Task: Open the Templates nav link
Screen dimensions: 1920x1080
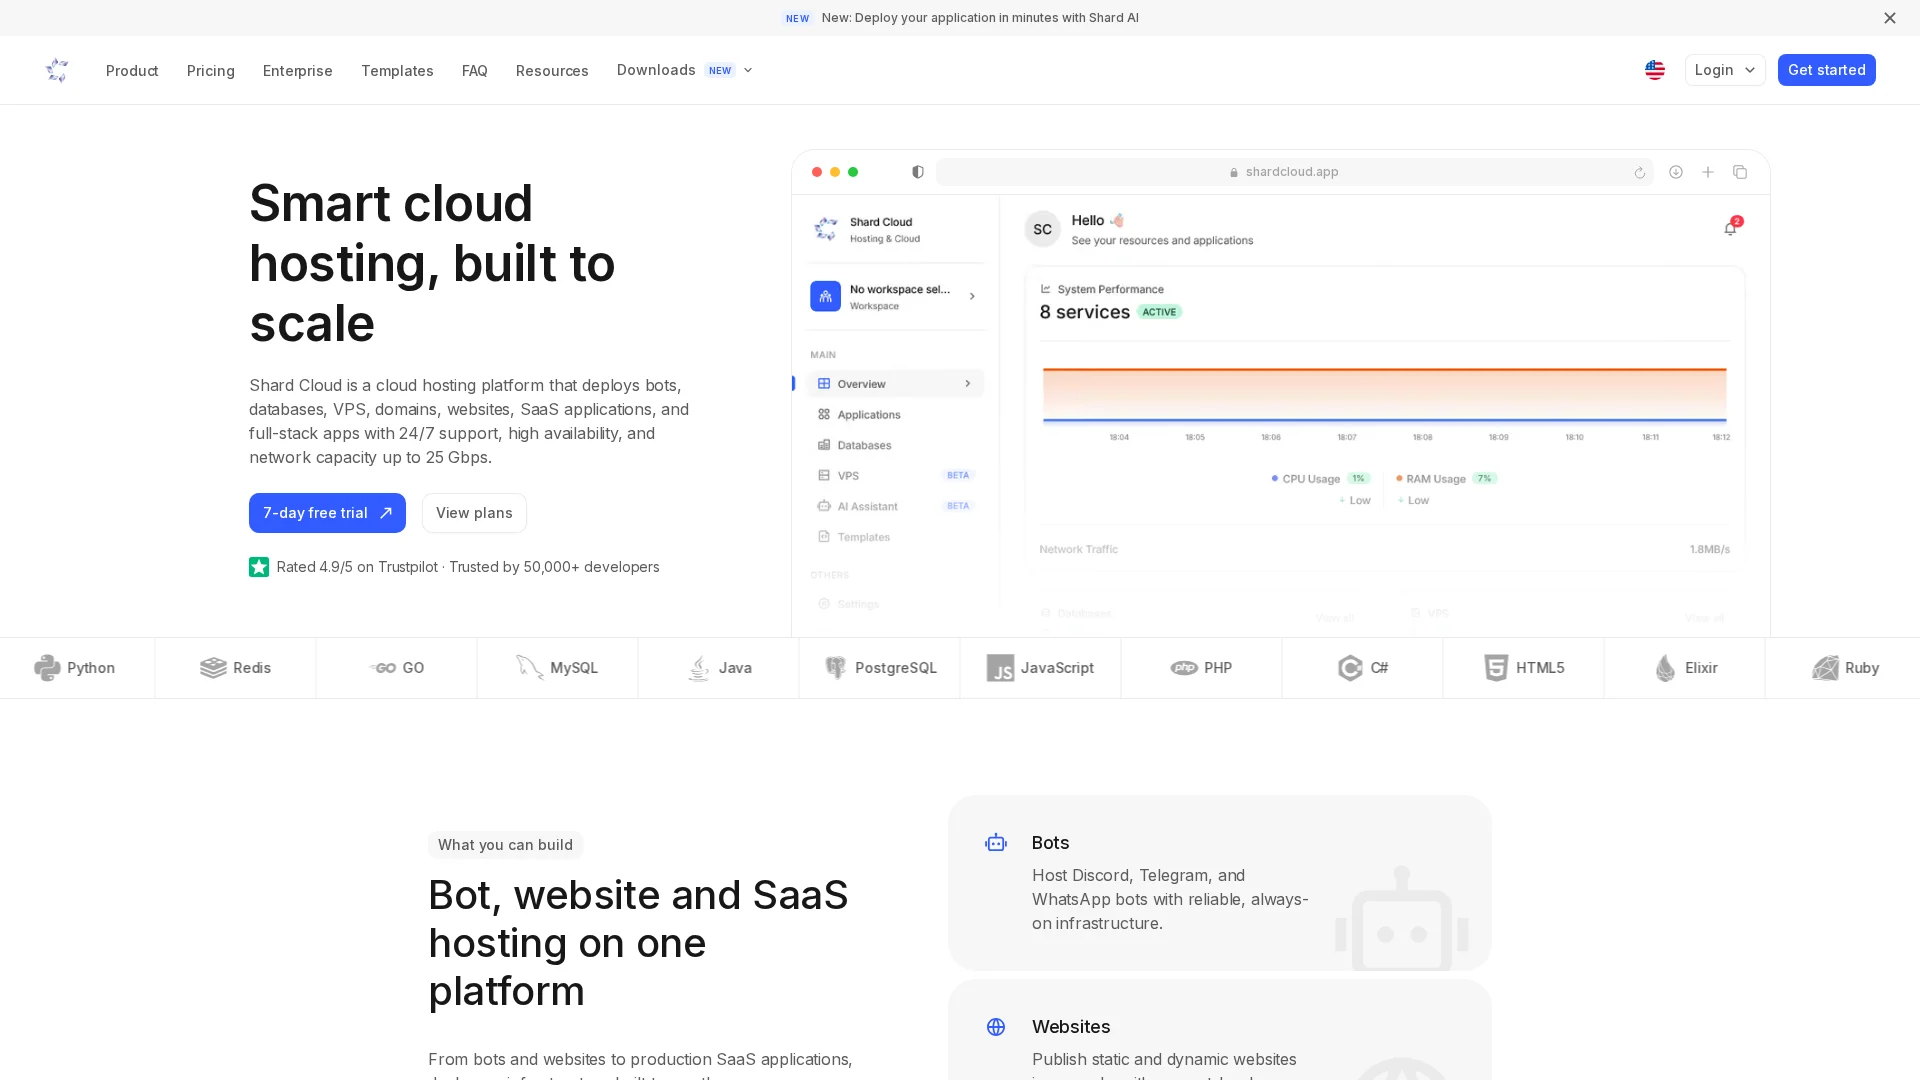Action: click(x=397, y=71)
